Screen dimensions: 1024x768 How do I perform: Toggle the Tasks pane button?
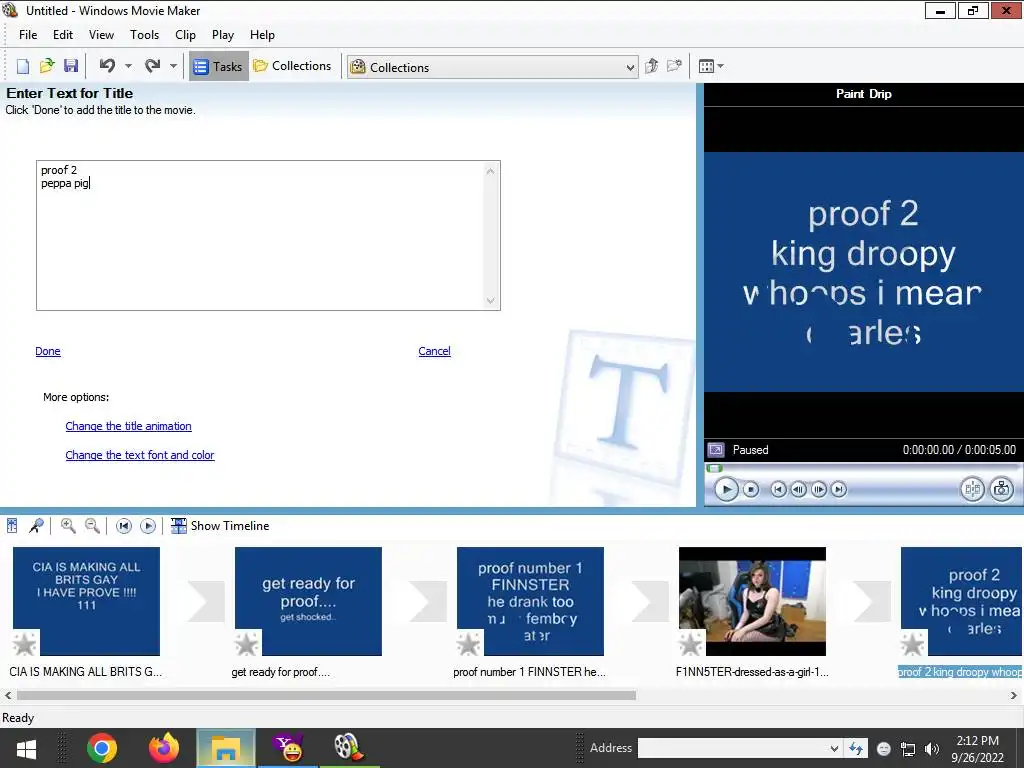tap(219, 66)
